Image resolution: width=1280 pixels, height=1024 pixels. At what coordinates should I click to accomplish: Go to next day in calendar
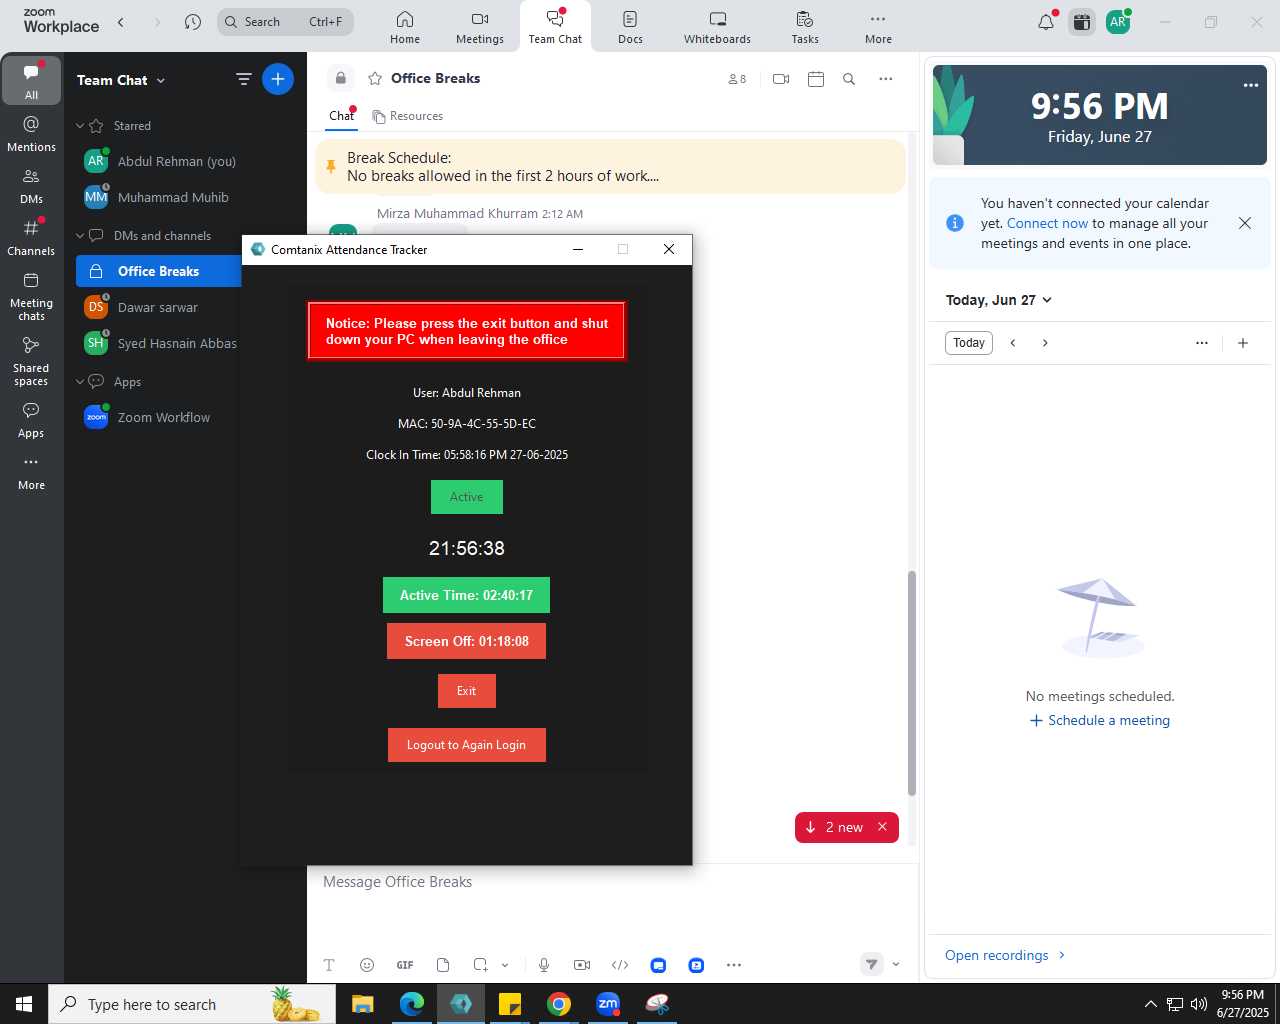(x=1045, y=343)
